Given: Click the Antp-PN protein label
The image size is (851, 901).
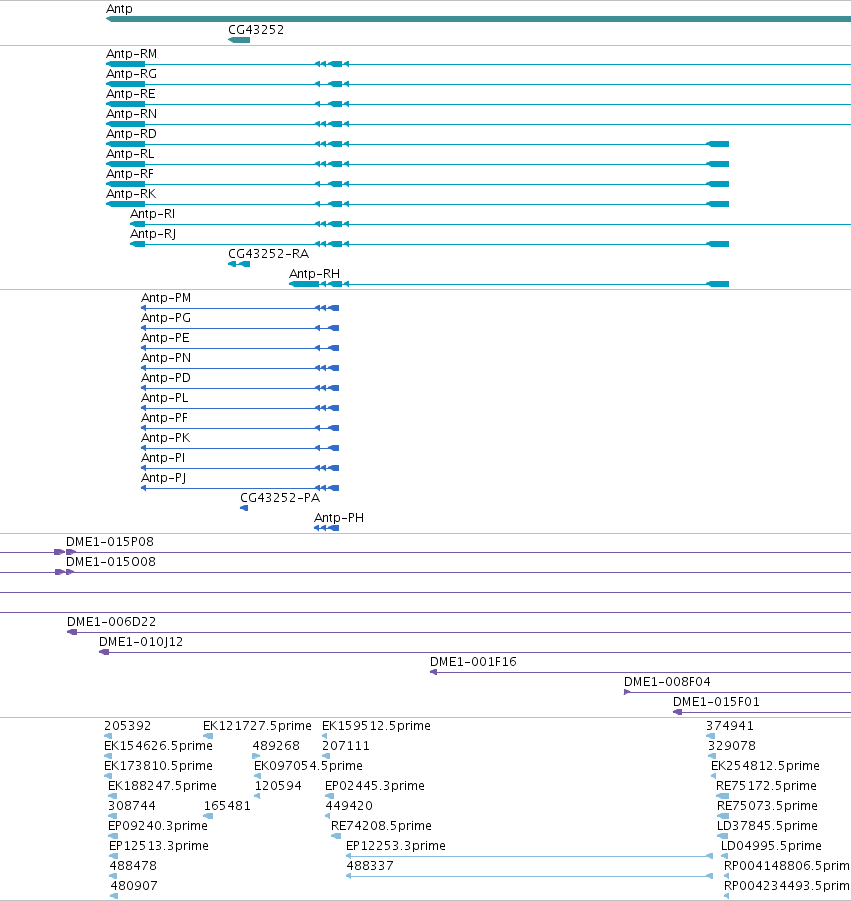Looking at the screenshot, I should tap(166, 358).
